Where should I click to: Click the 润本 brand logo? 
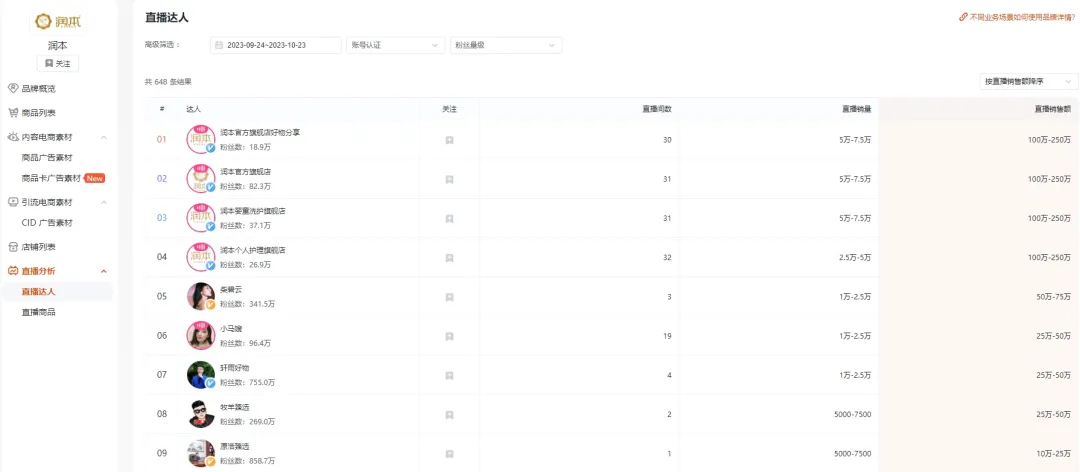pyautogui.click(x=58, y=21)
